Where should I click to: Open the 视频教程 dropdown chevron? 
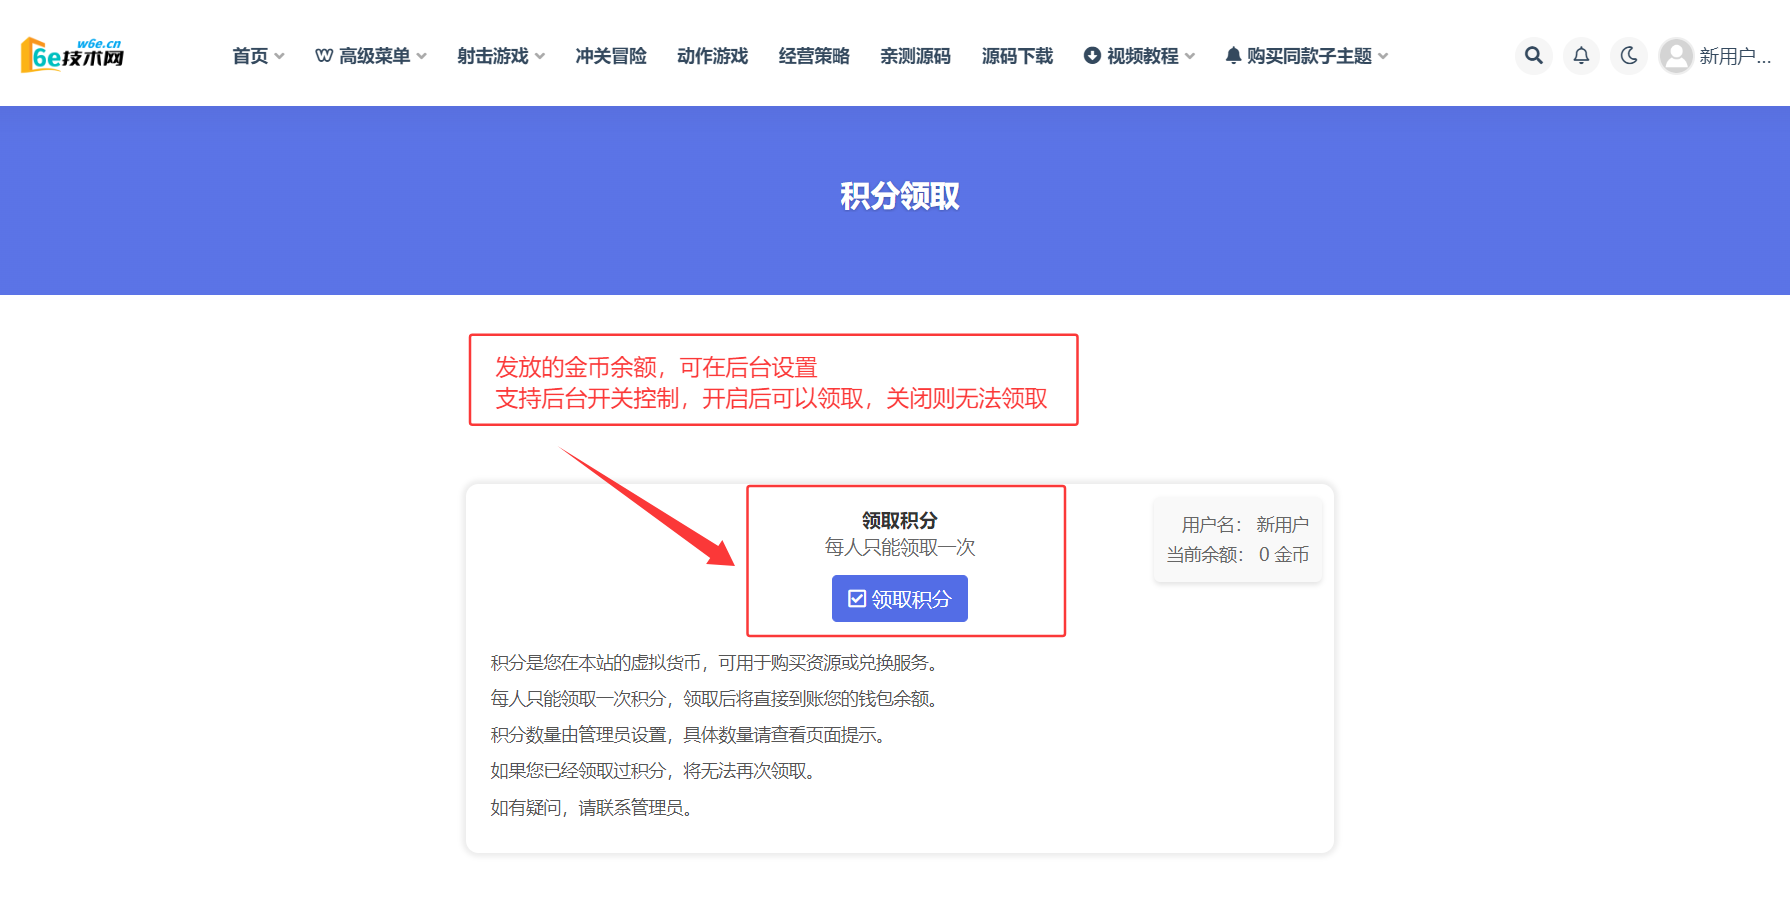pos(1189,56)
